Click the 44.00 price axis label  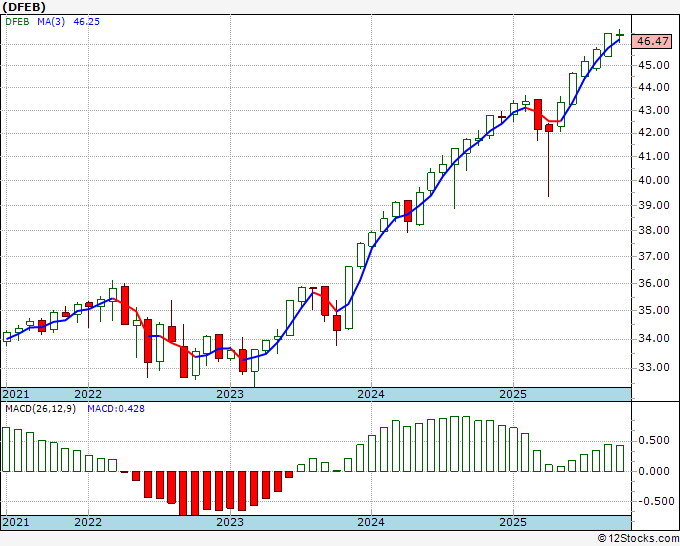tap(654, 87)
